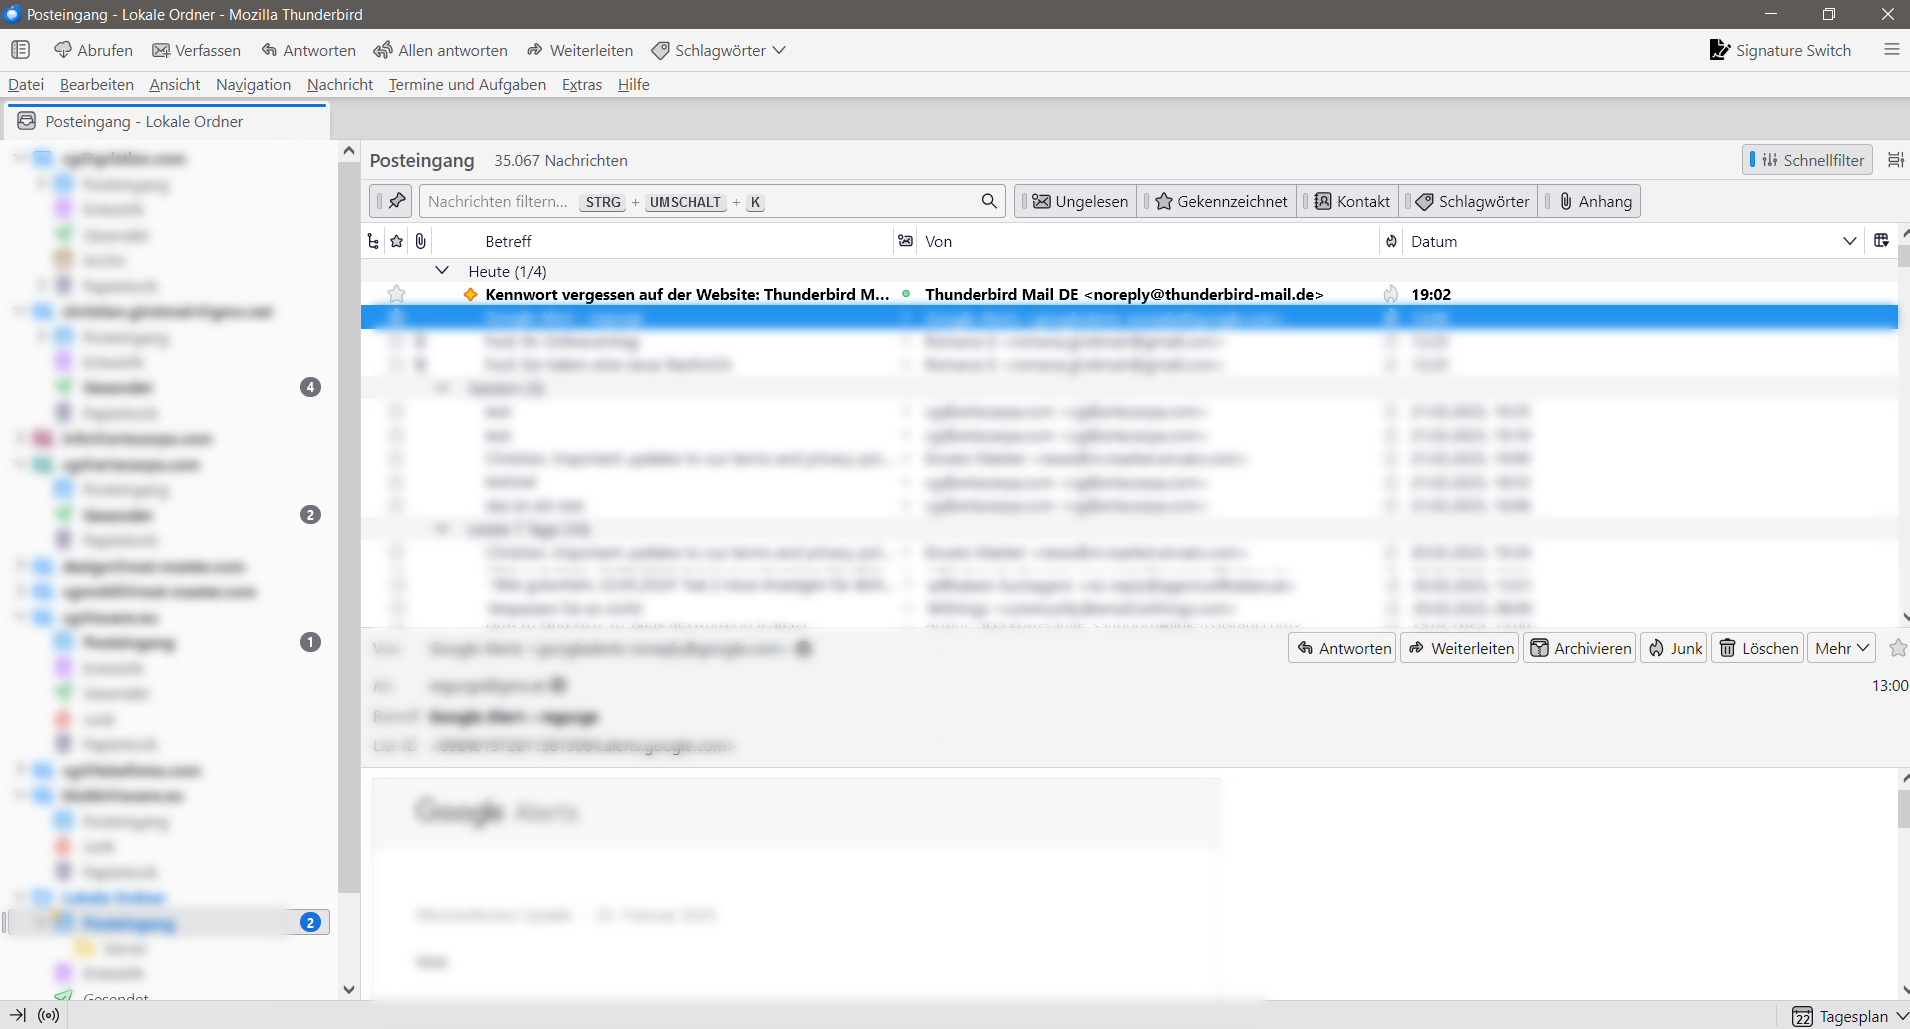Open Verfassen to write a new message
1910x1029 pixels.
(x=196, y=50)
